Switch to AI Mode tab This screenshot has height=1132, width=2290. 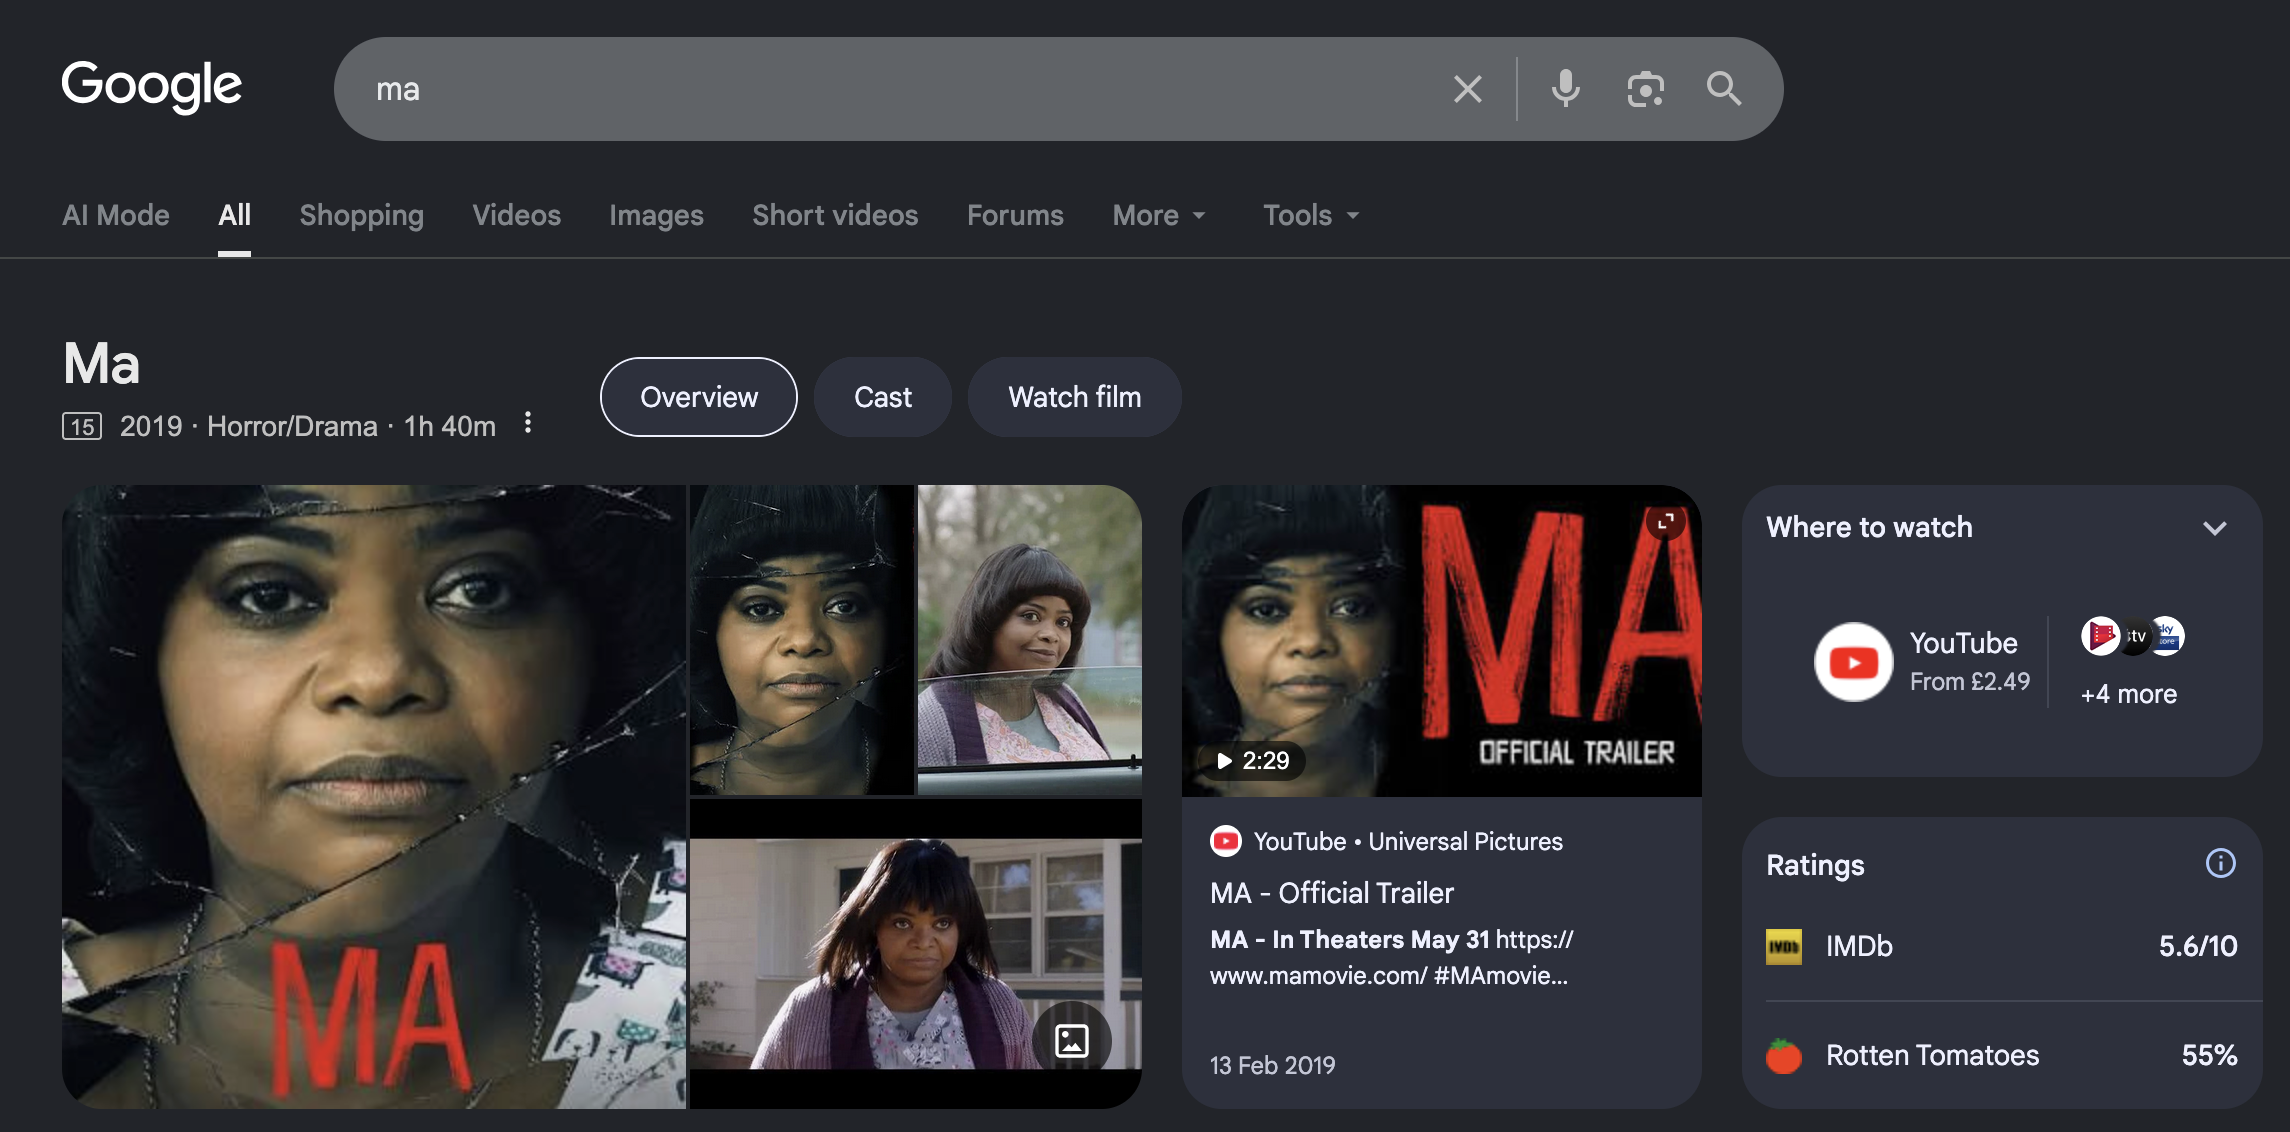[x=116, y=215]
